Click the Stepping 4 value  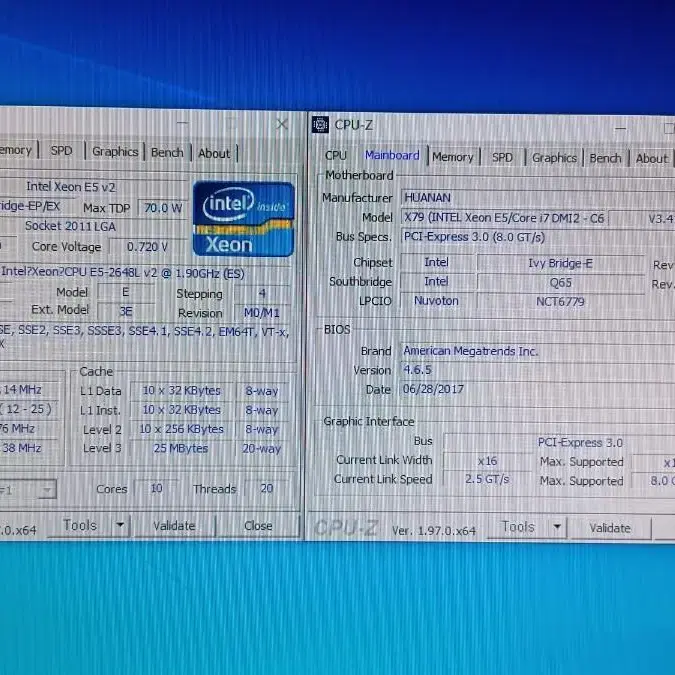(261, 294)
